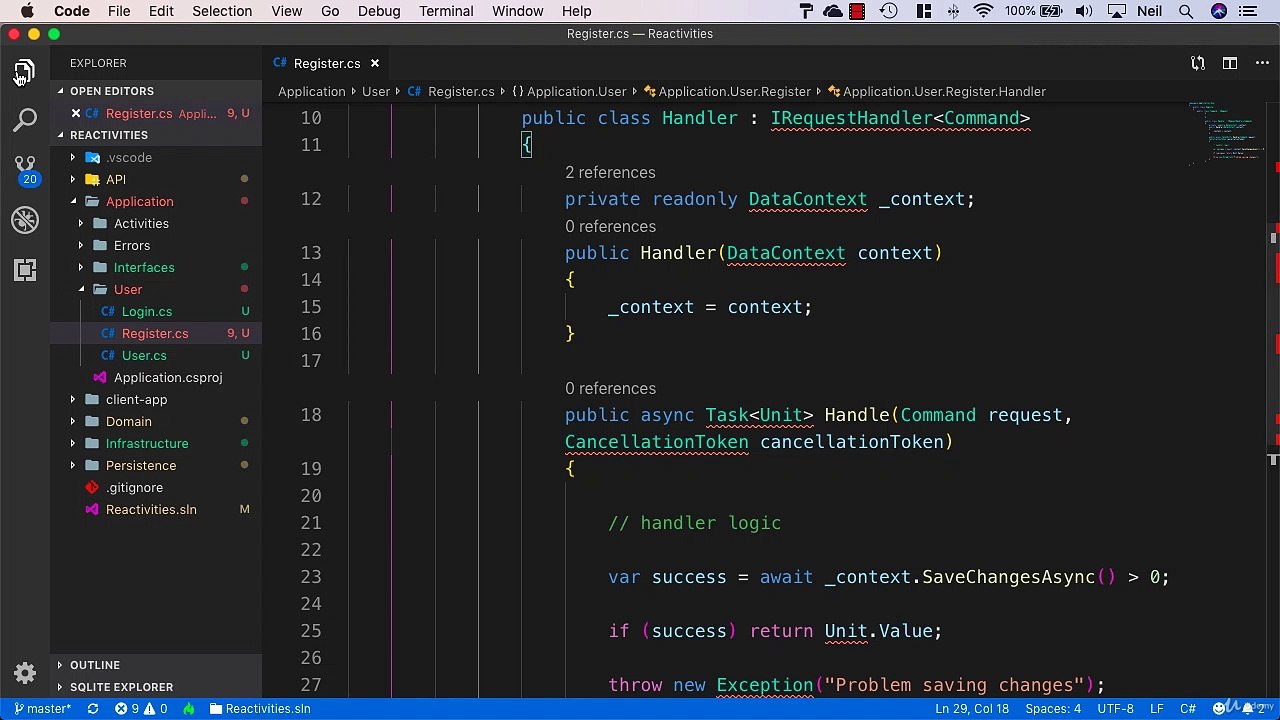Click the Ln 29, Col 18 cursor position
1280x720 pixels.
coord(972,708)
